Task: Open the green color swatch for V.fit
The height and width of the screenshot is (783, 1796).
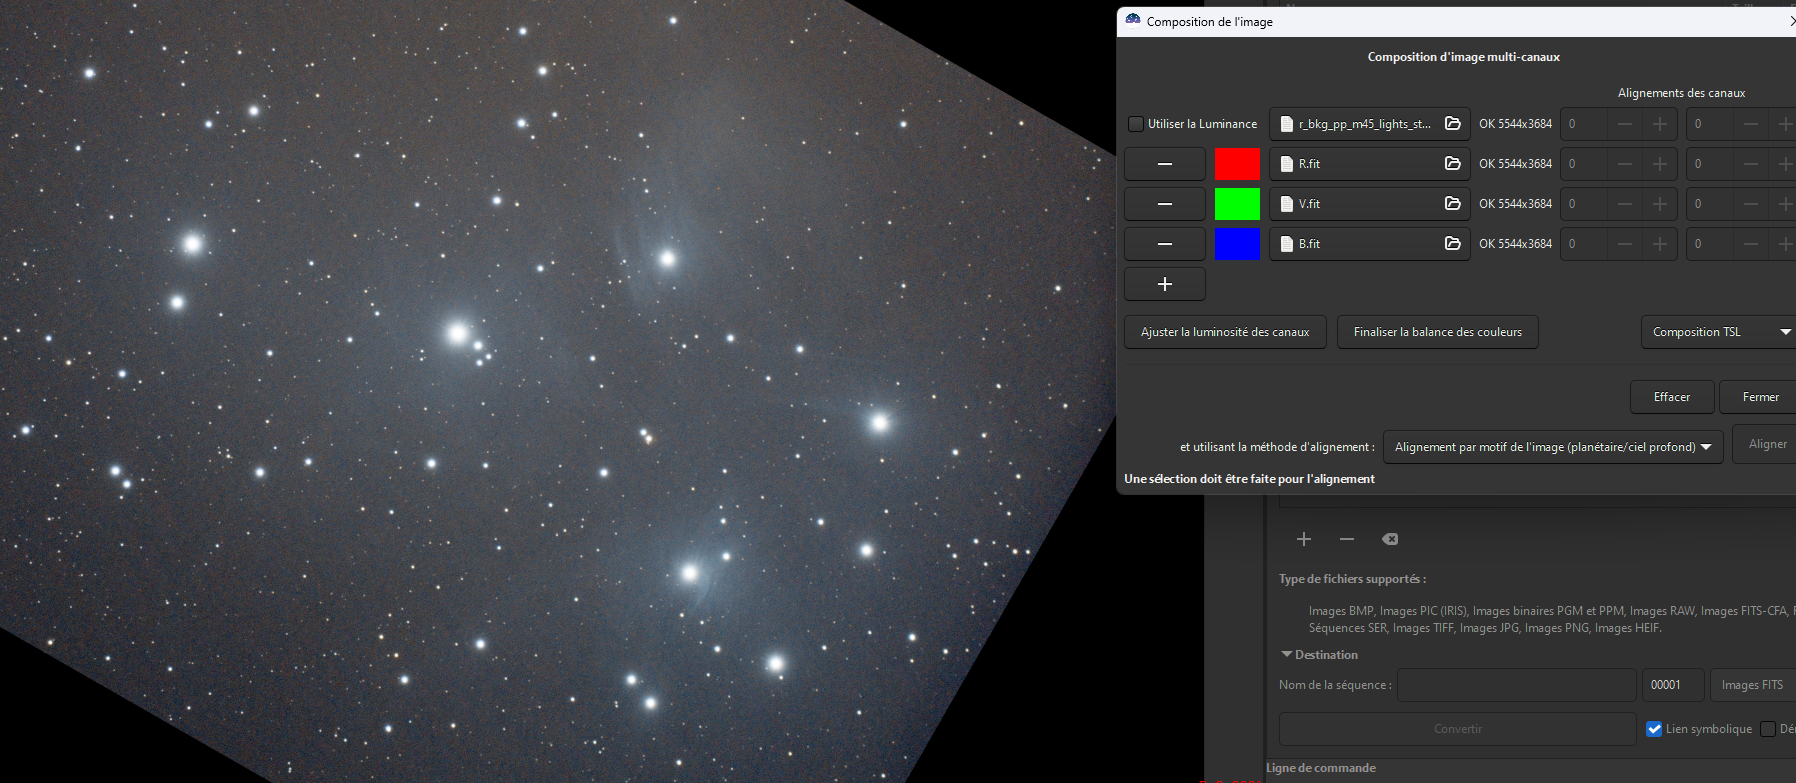Action: coord(1237,204)
